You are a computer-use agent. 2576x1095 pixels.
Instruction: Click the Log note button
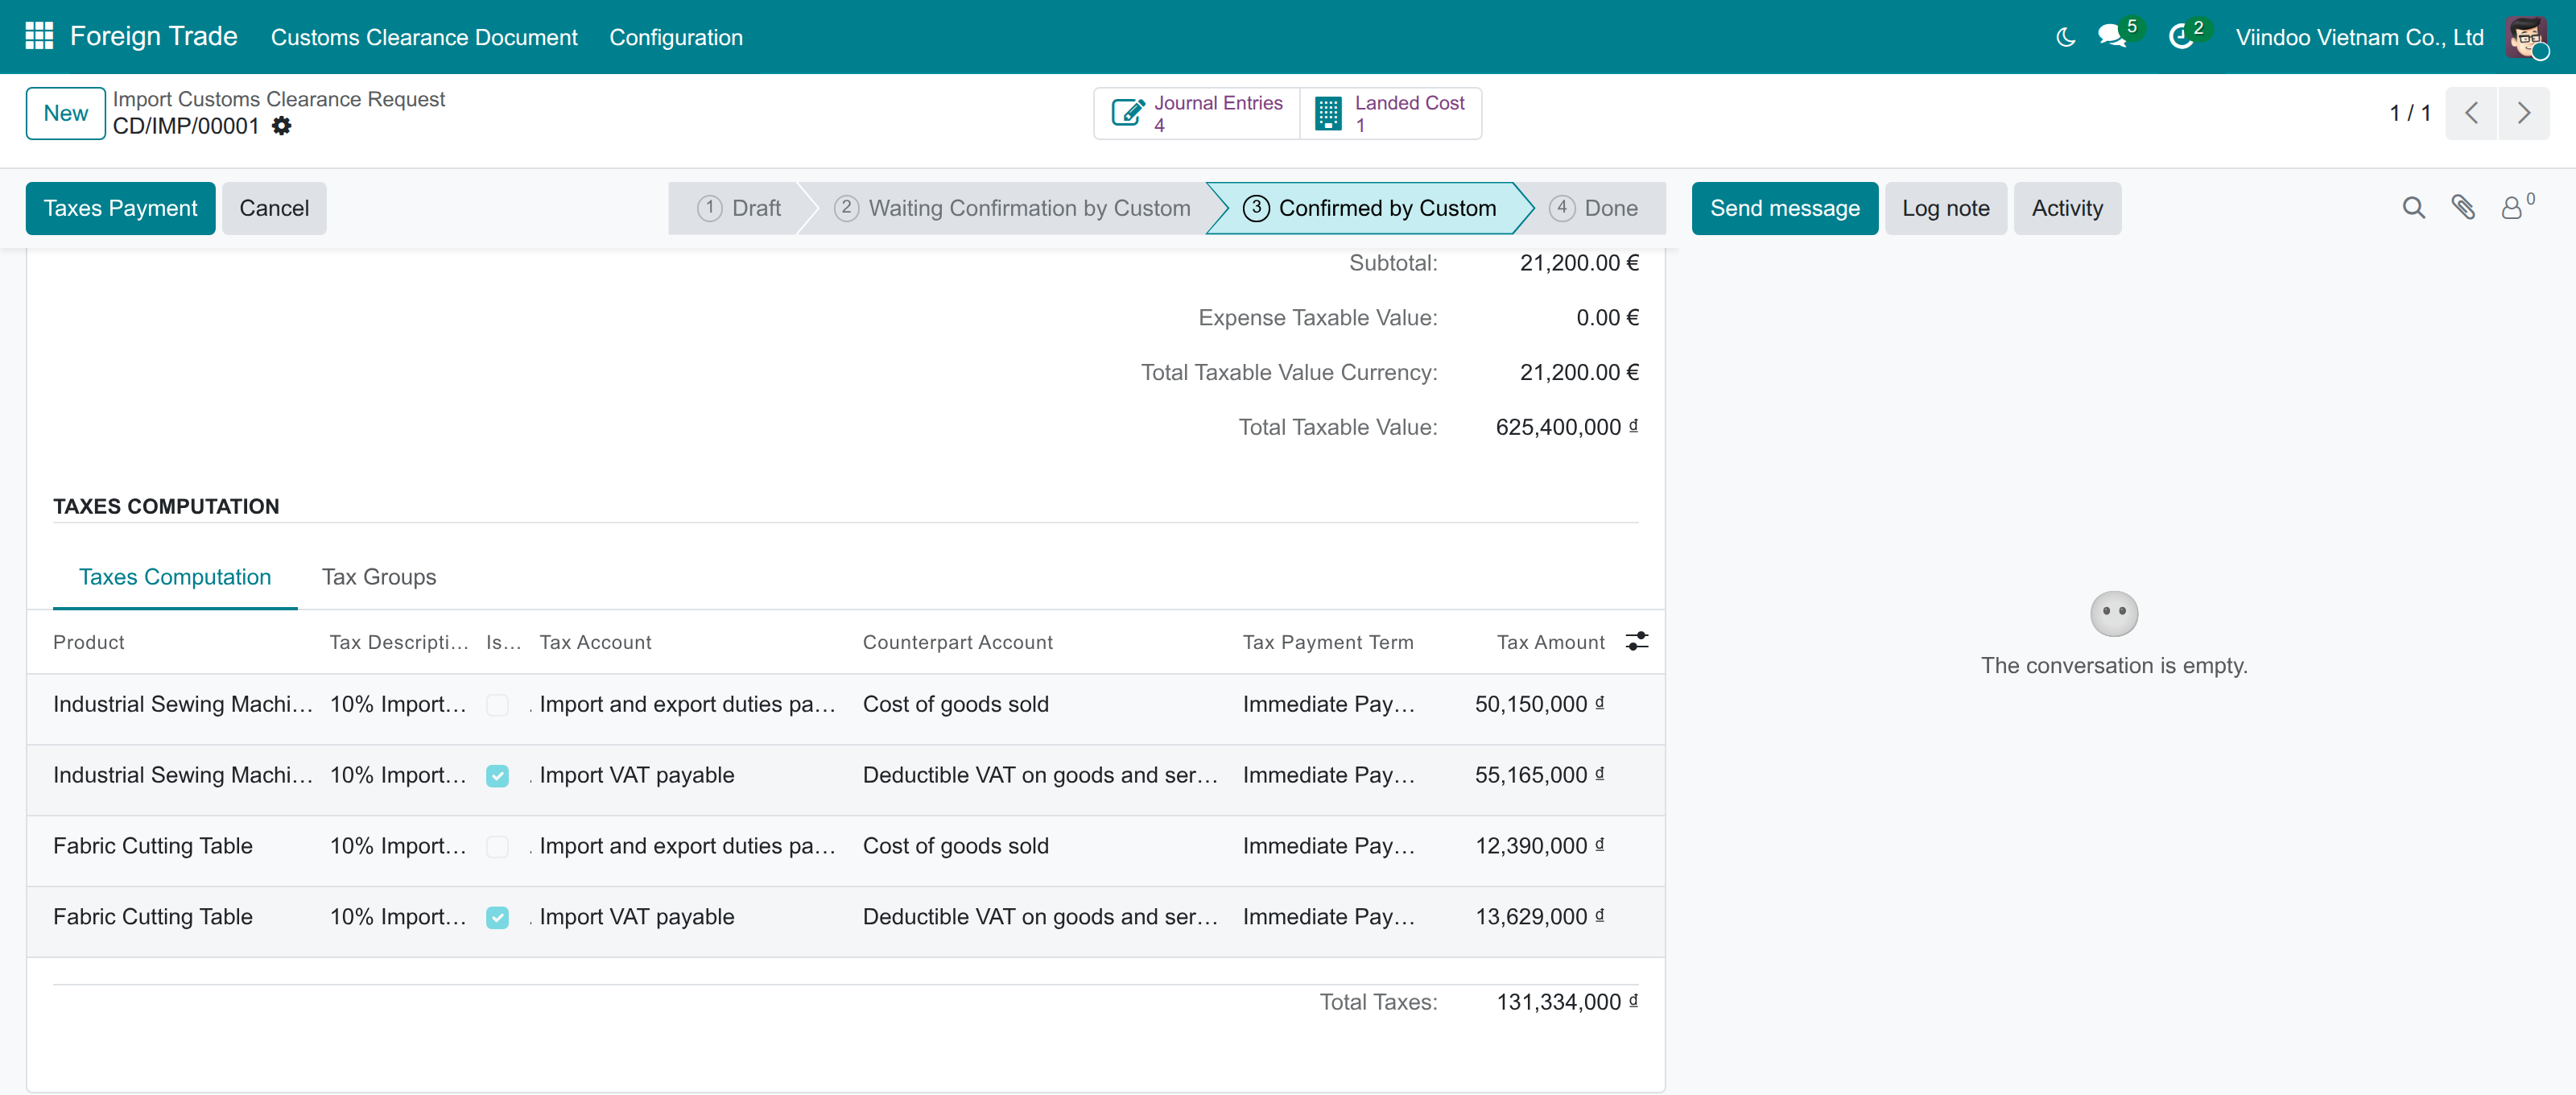click(1945, 208)
